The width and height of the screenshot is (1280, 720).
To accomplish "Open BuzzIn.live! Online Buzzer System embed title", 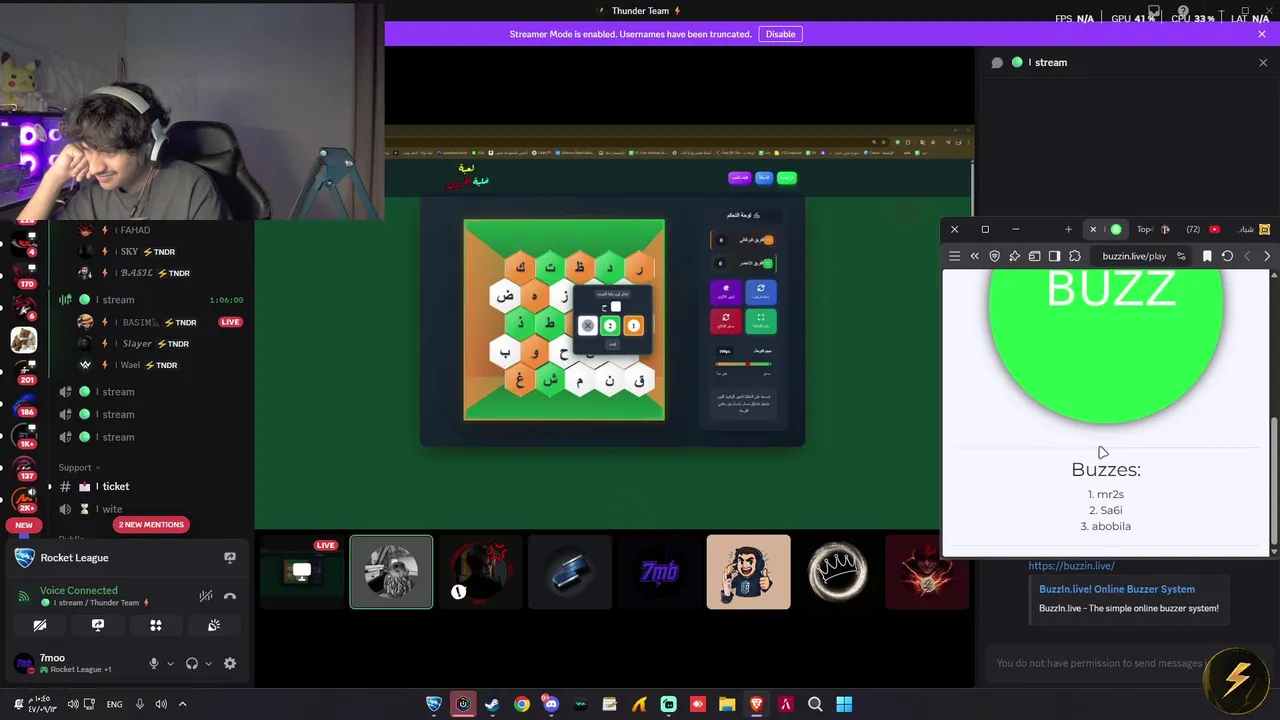I will coord(1117,589).
